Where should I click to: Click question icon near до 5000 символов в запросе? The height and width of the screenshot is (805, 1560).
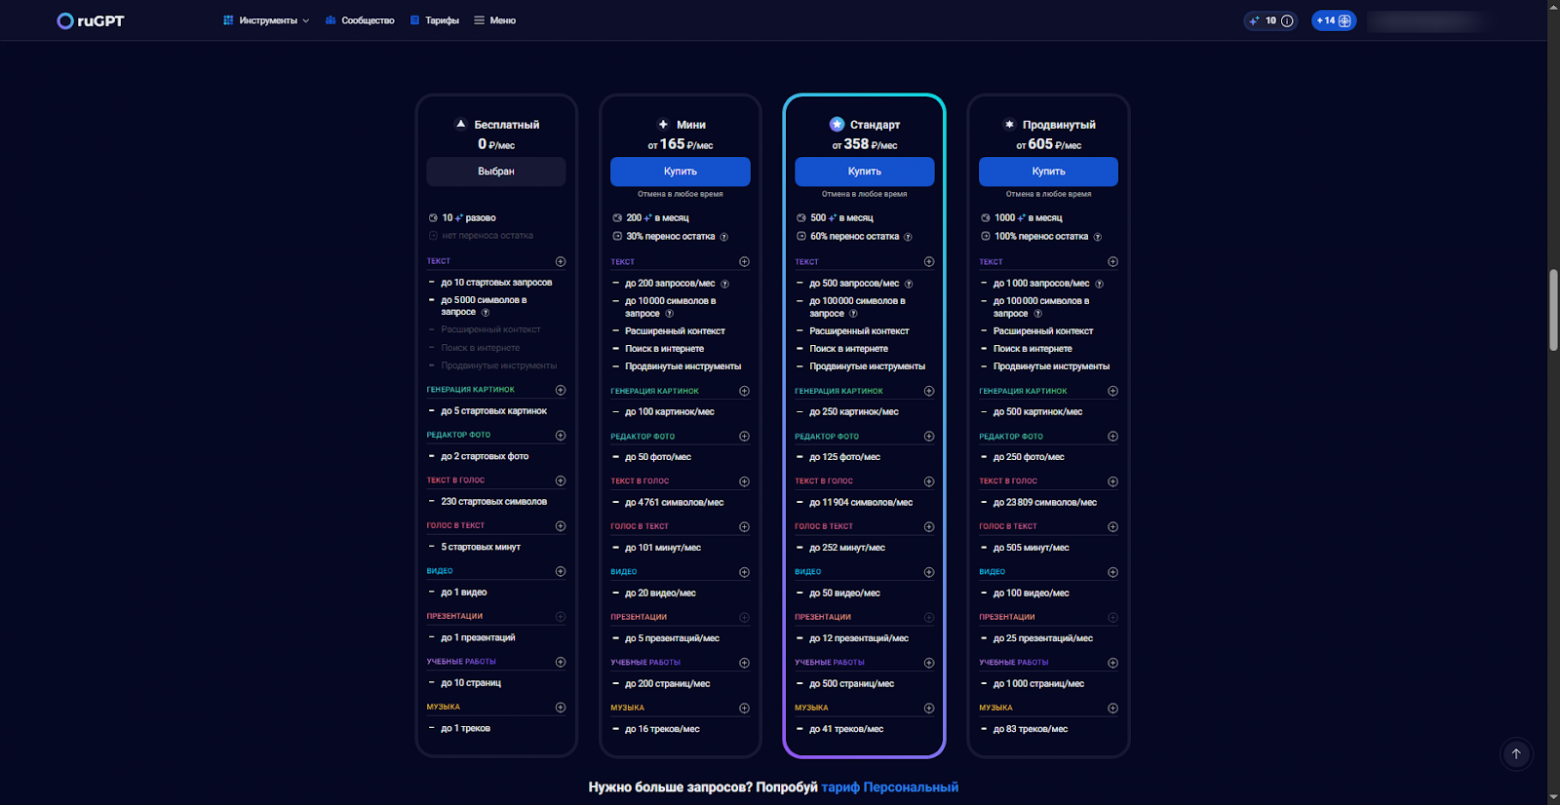point(487,312)
